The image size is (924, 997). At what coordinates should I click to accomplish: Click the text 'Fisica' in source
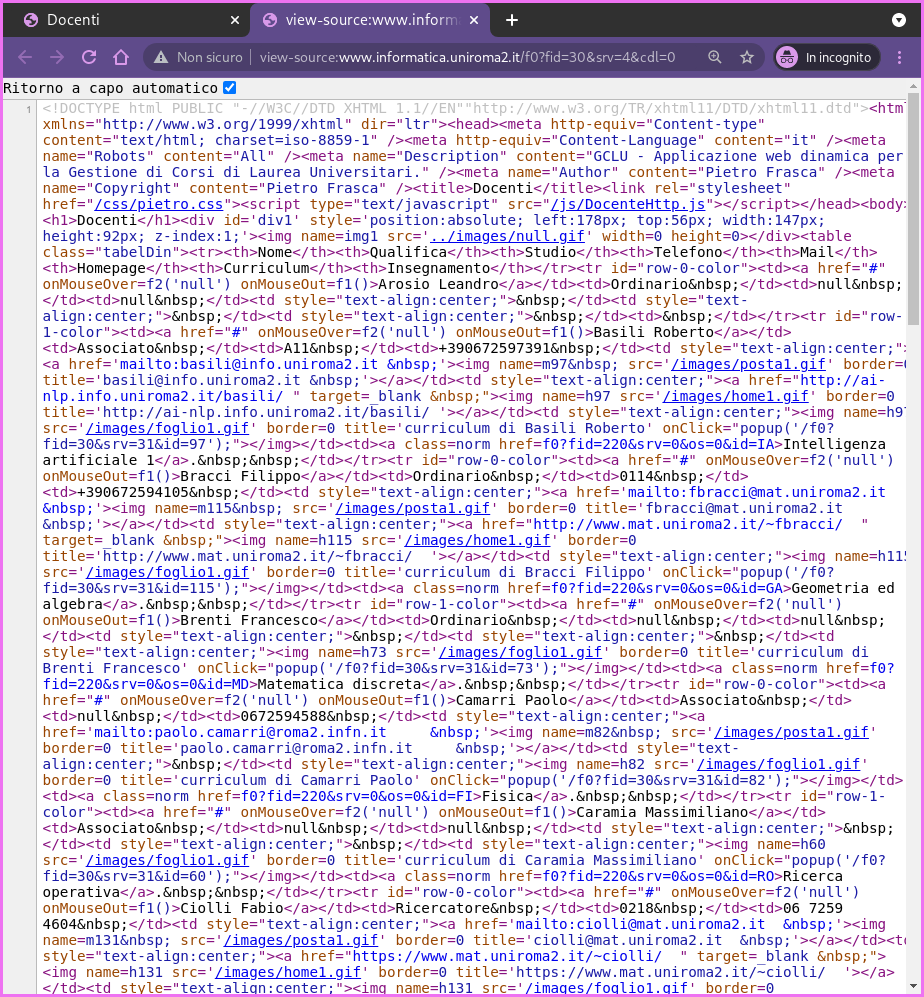[x=507, y=796]
